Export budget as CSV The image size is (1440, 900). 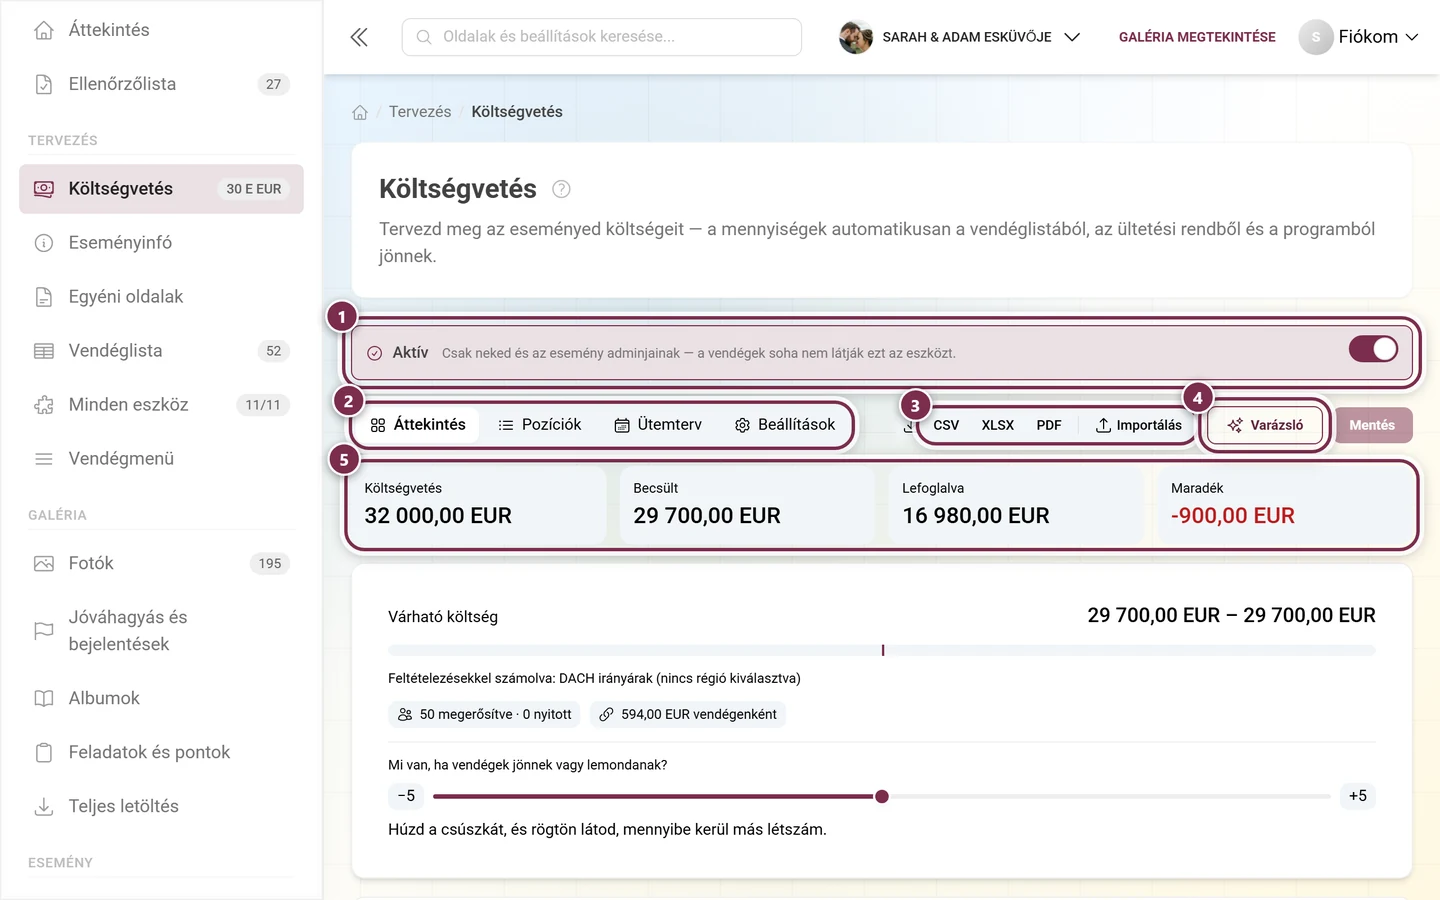pyautogui.click(x=946, y=425)
